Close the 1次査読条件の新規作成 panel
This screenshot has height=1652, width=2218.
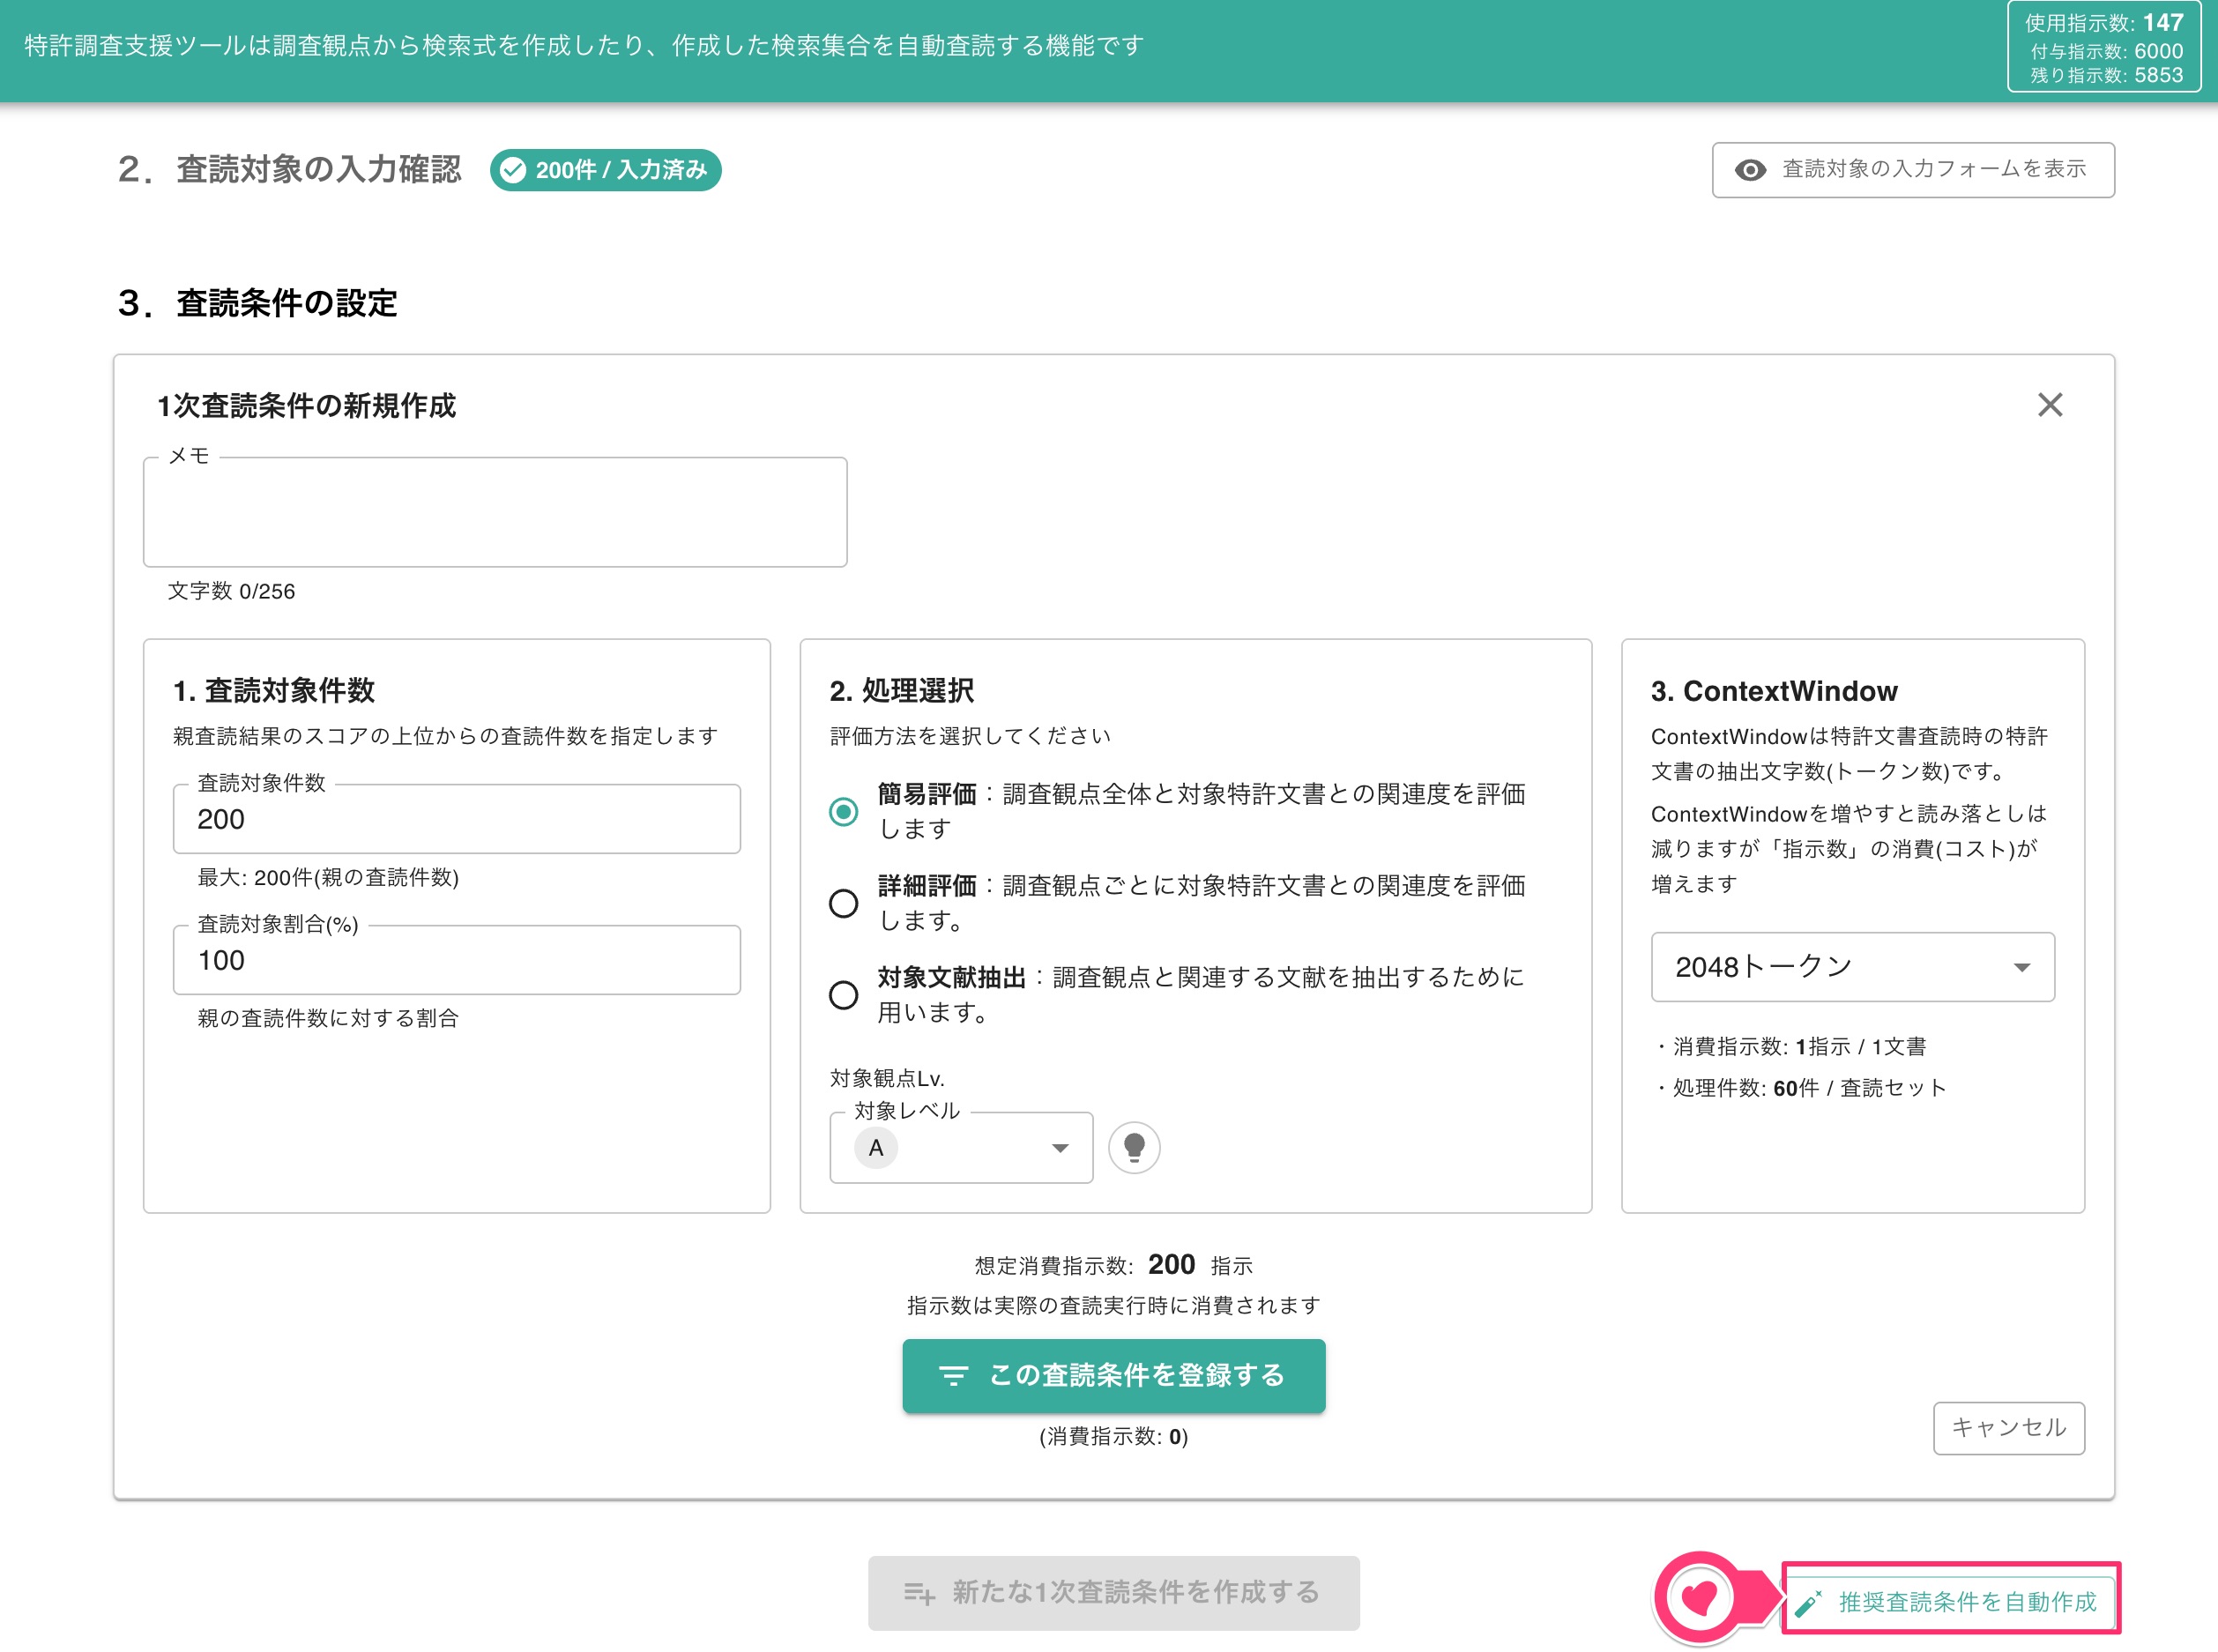[2050, 405]
